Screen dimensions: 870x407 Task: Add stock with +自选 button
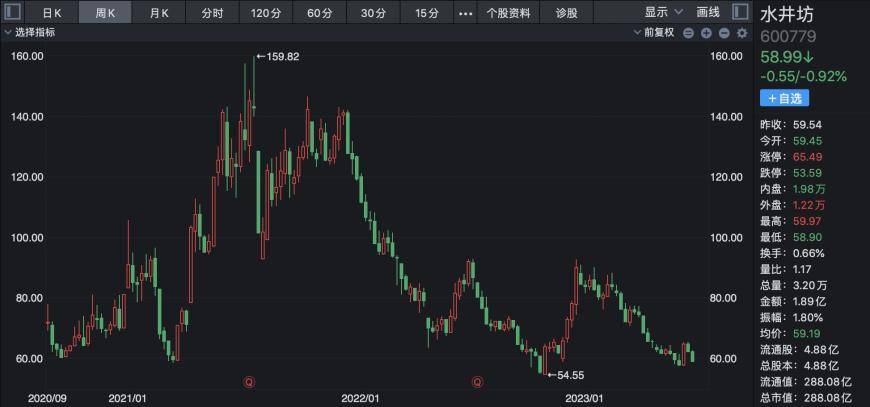pos(785,98)
